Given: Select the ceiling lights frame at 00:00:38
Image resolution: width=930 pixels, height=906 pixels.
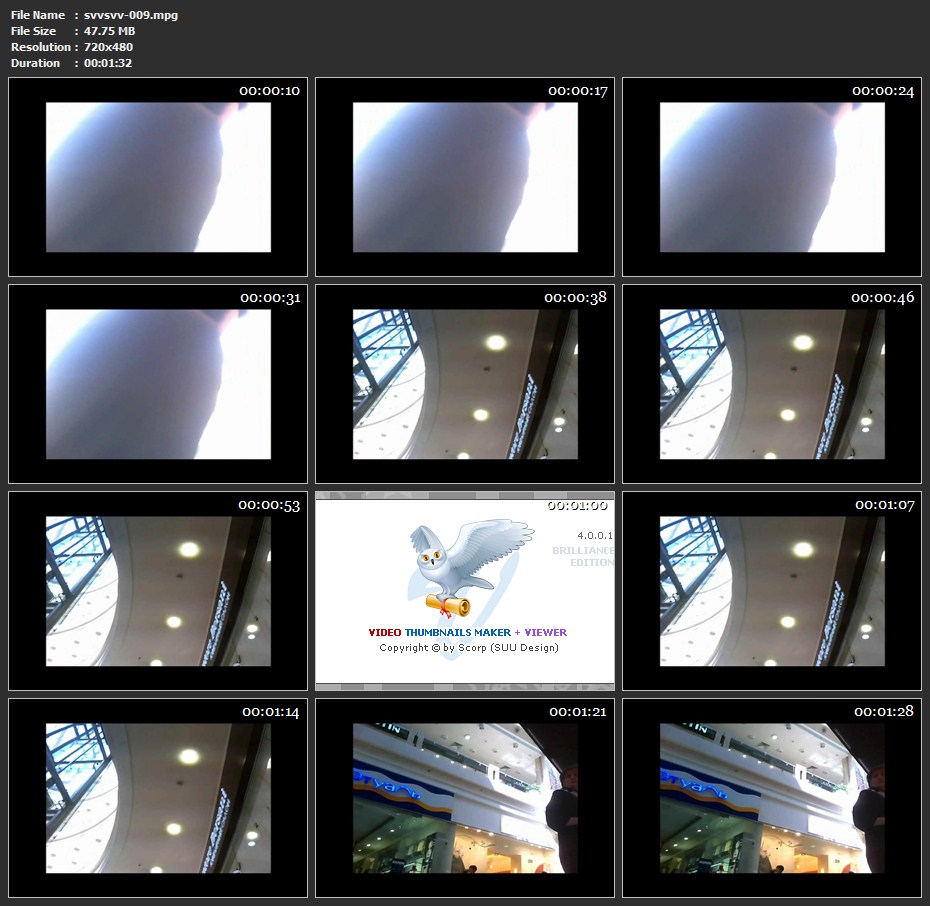Looking at the screenshot, I should pos(465,384).
